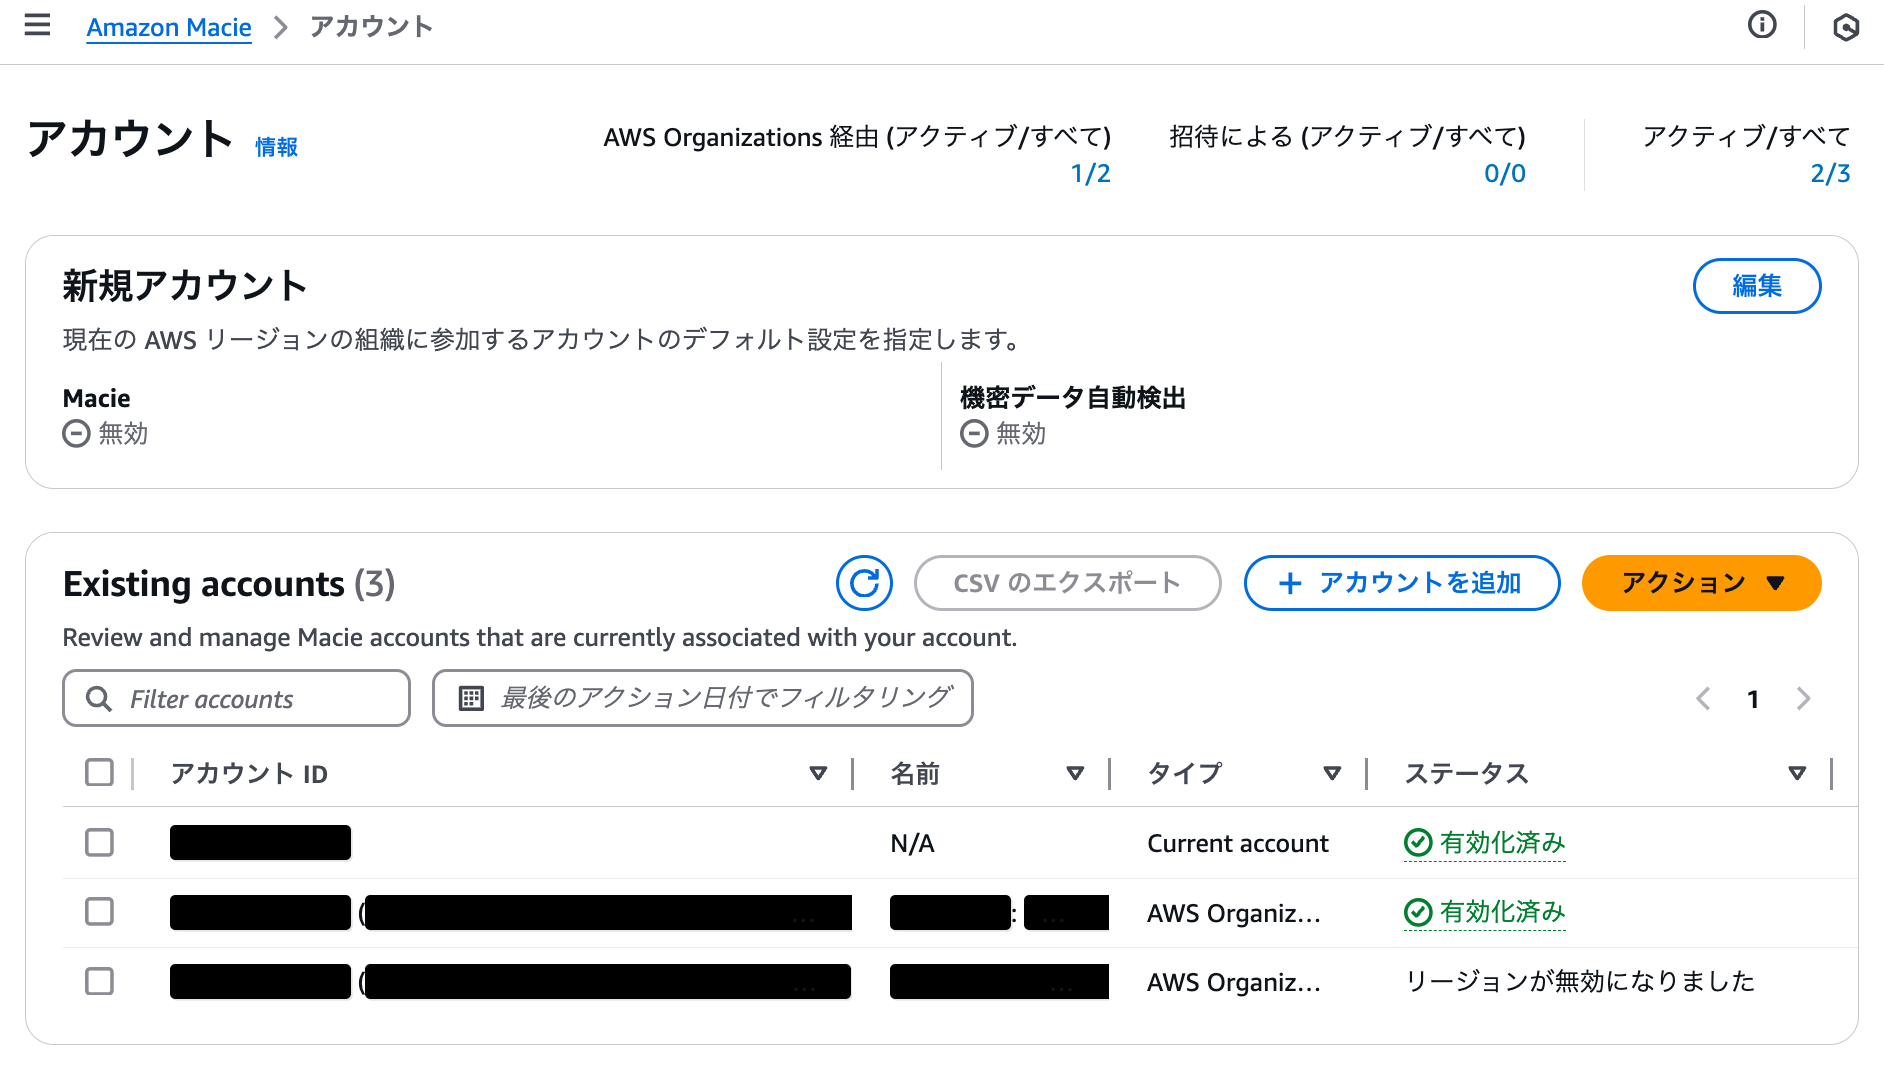The height and width of the screenshot is (1086, 1884).
Task: Open the アクション dropdown menu
Action: [x=1701, y=583]
